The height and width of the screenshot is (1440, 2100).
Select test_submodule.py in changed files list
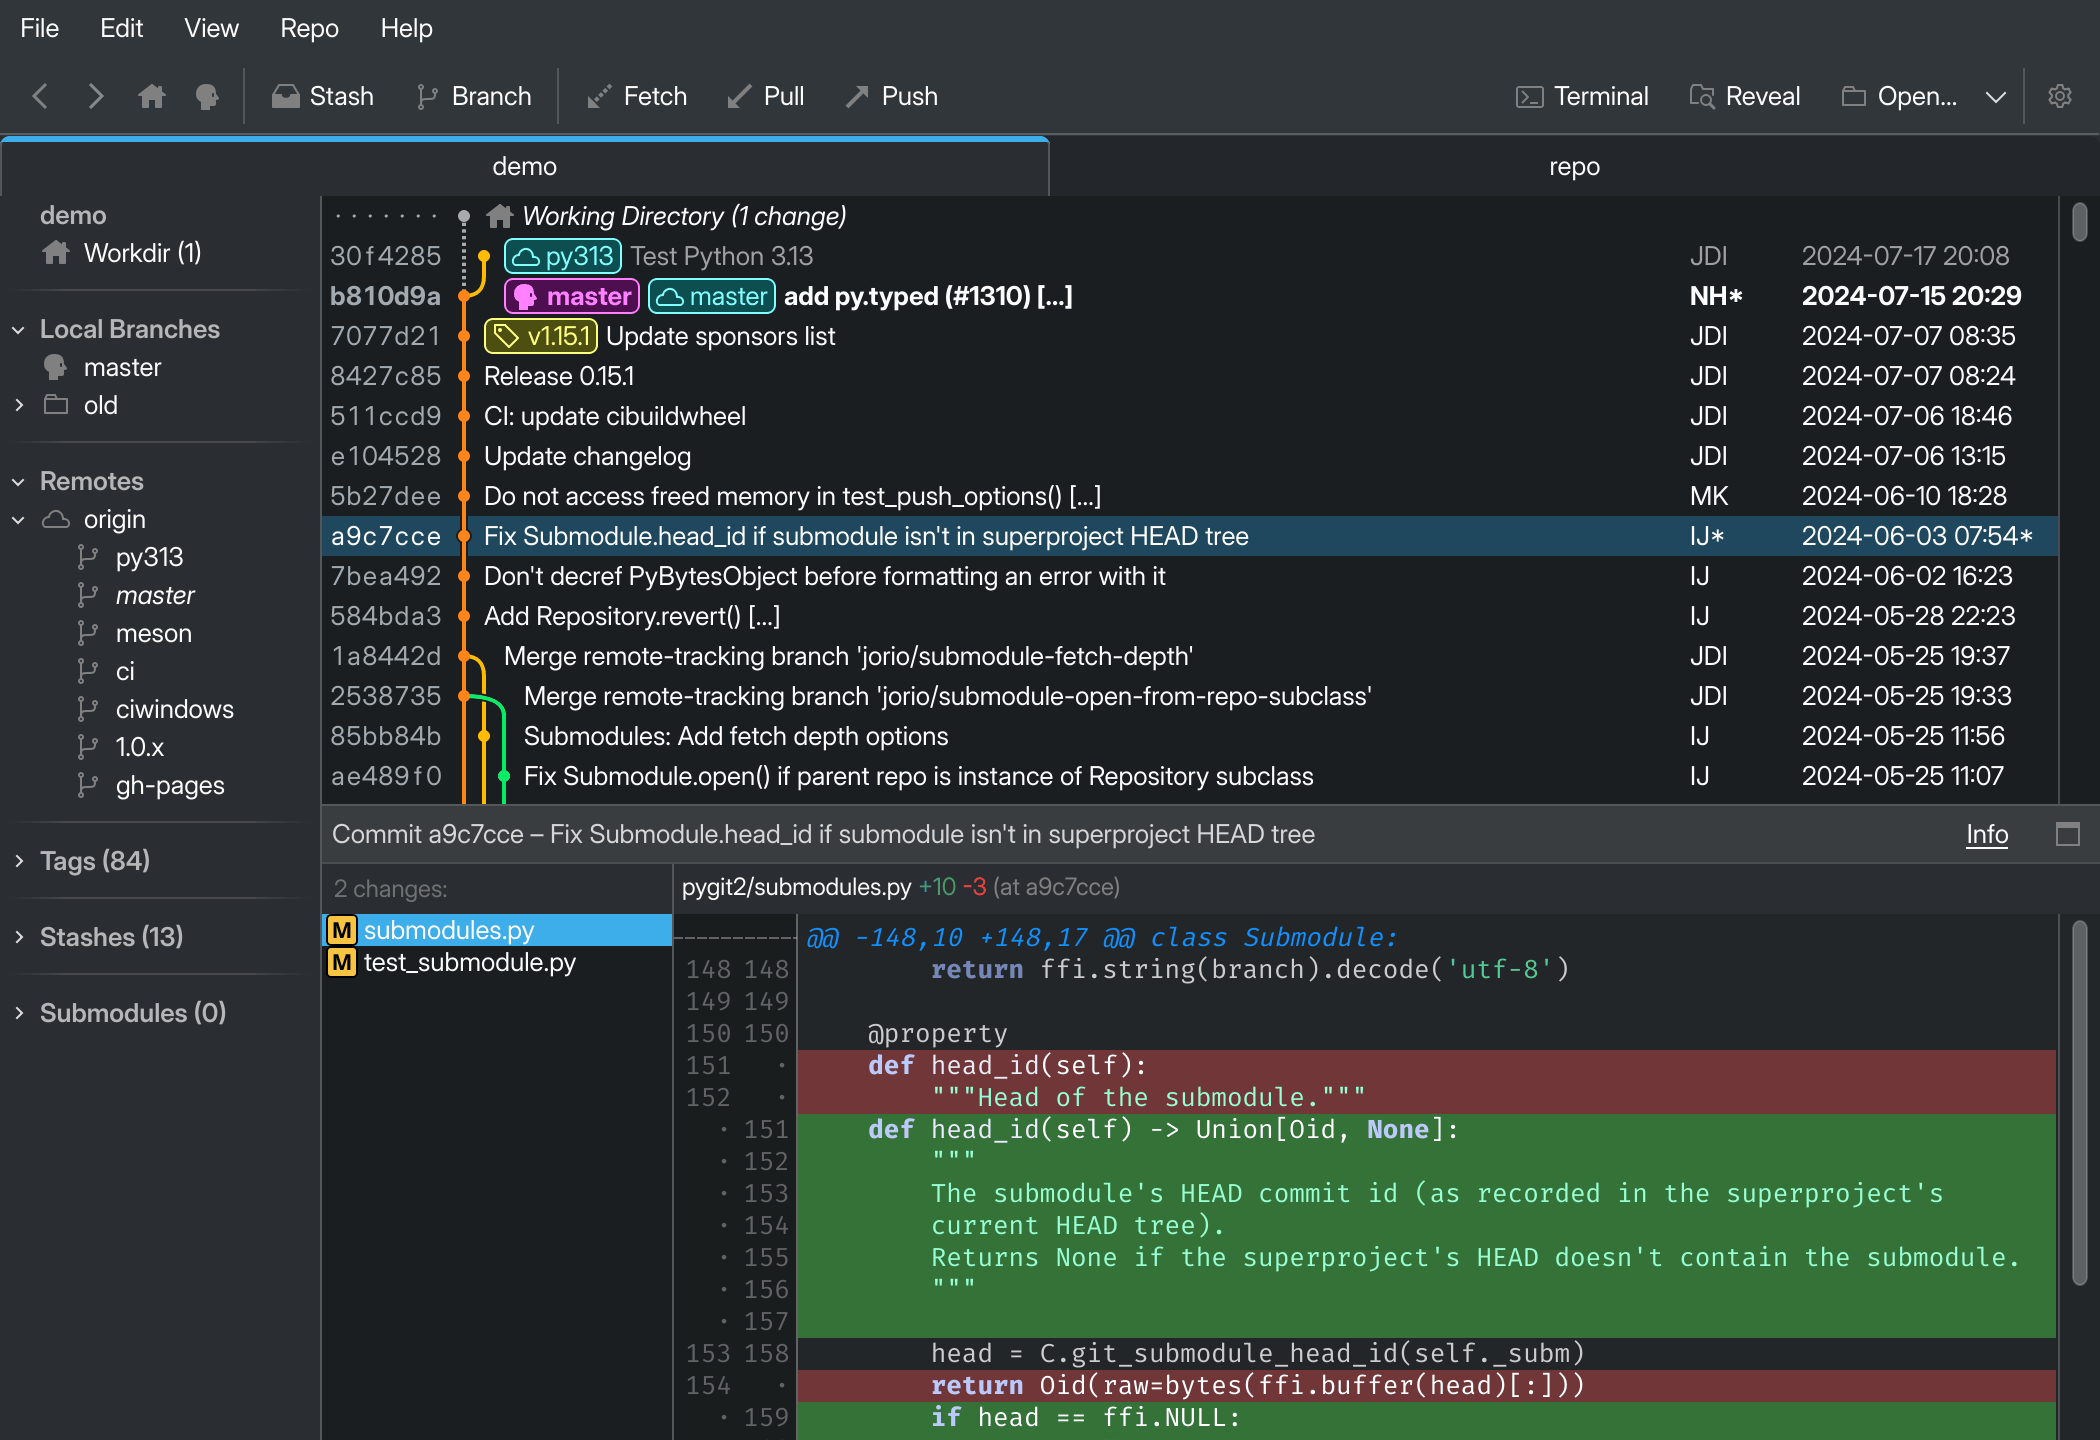pos(497,962)
